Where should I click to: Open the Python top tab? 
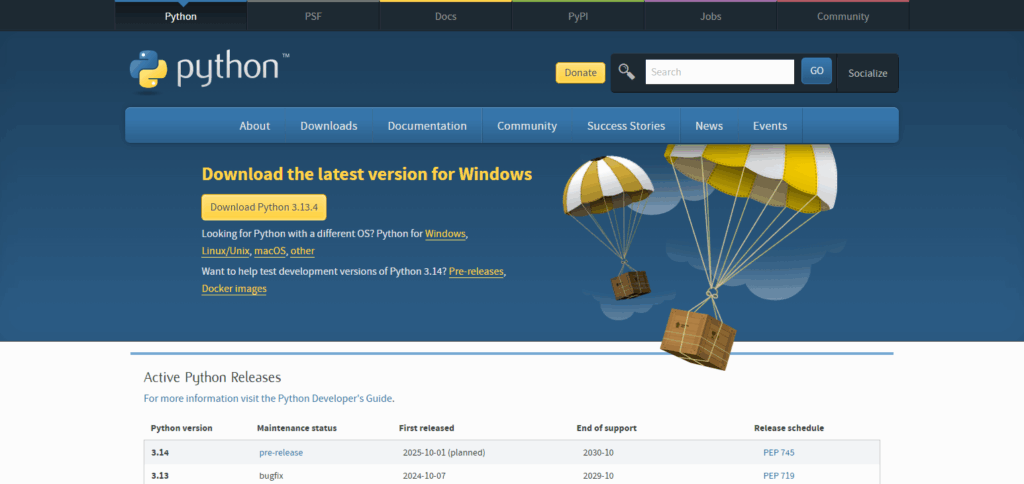180,16
